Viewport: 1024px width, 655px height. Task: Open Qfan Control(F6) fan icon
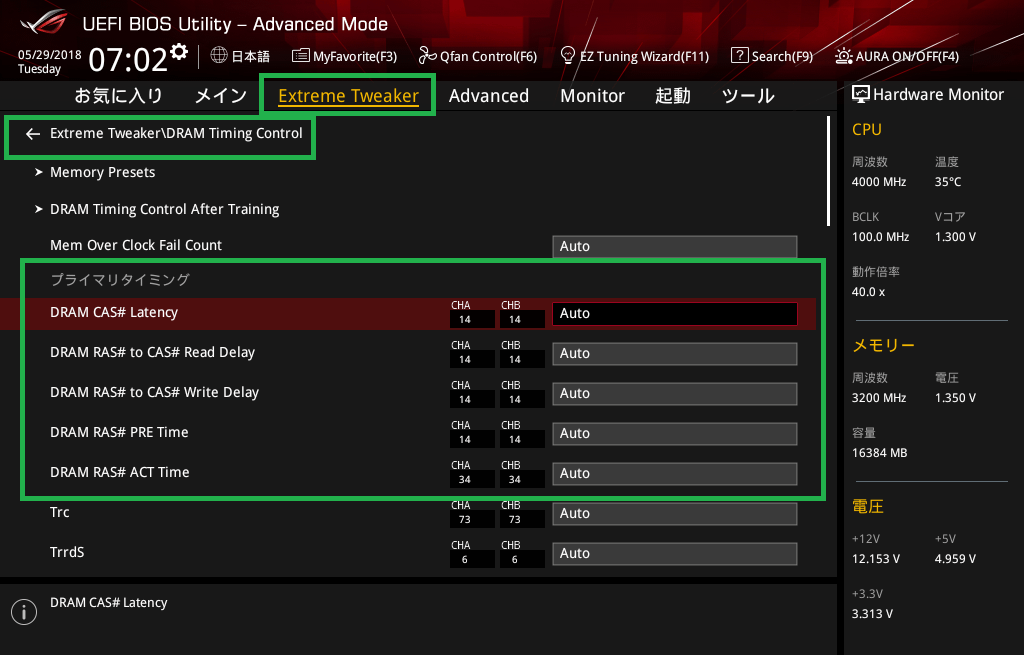tap(427, 56)
